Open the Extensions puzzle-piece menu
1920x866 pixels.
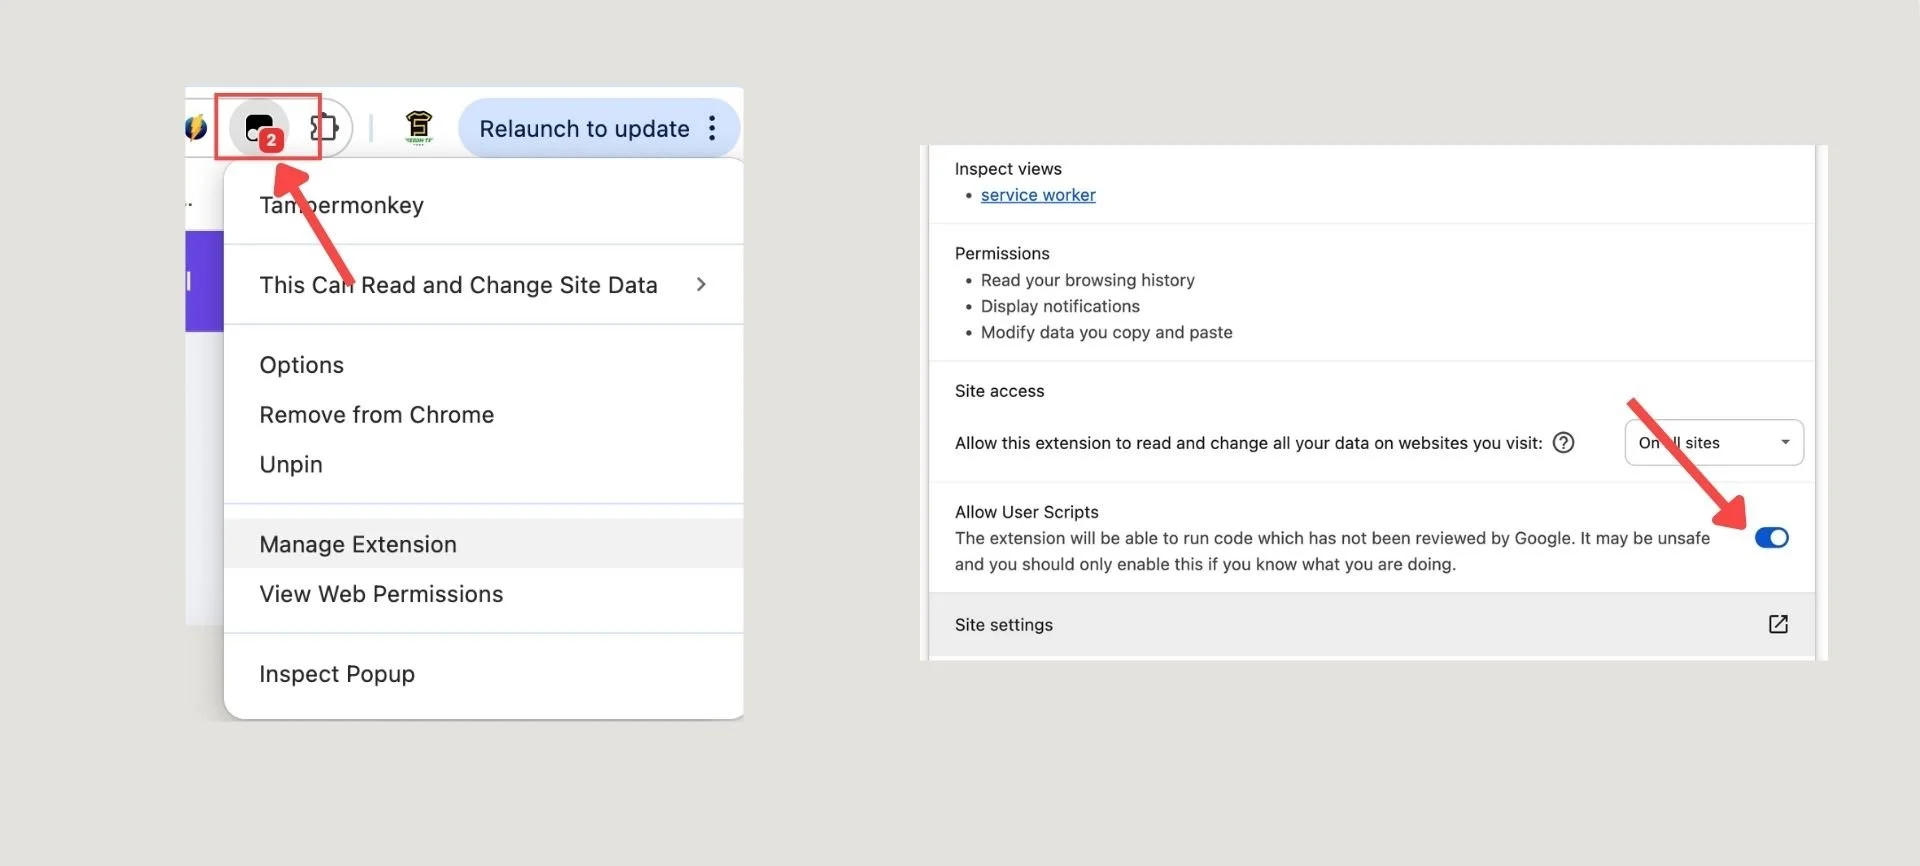click(324, 128)
